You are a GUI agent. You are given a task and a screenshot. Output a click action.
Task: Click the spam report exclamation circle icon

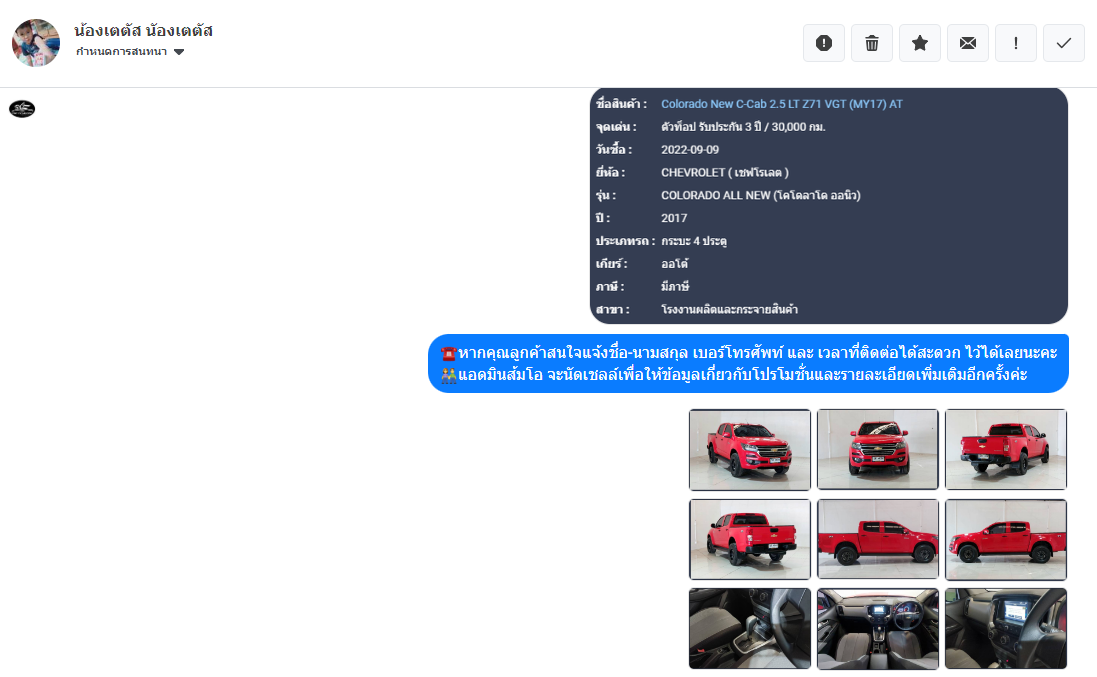pos(823,43)
